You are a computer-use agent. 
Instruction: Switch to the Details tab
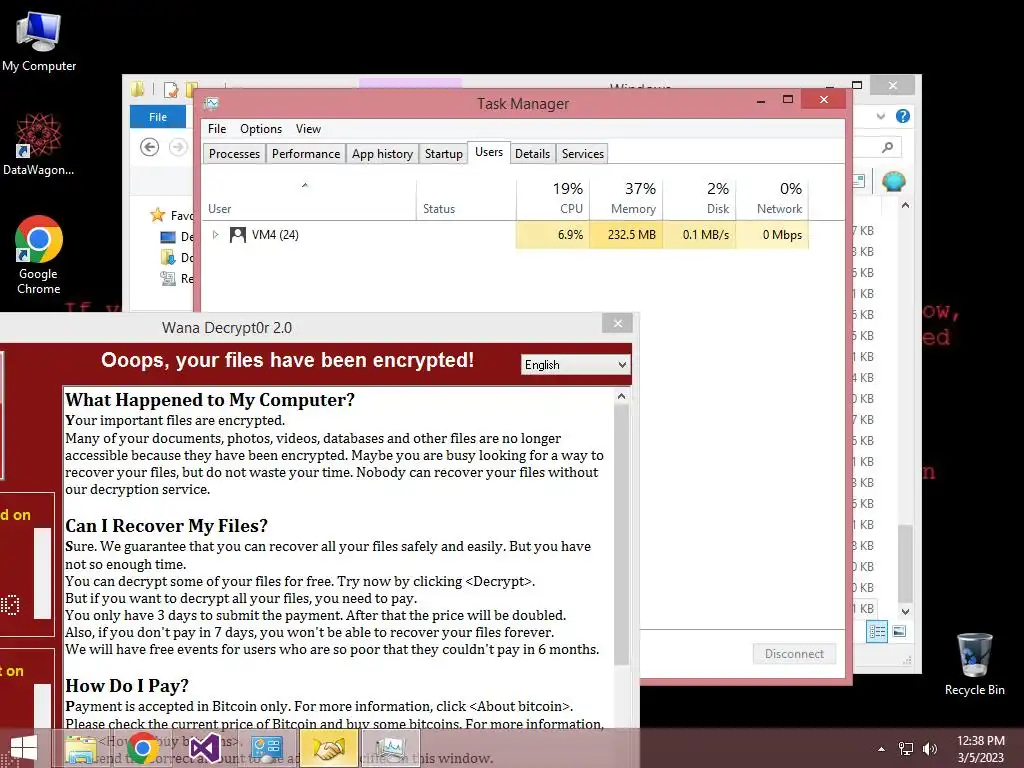point(532,153)
